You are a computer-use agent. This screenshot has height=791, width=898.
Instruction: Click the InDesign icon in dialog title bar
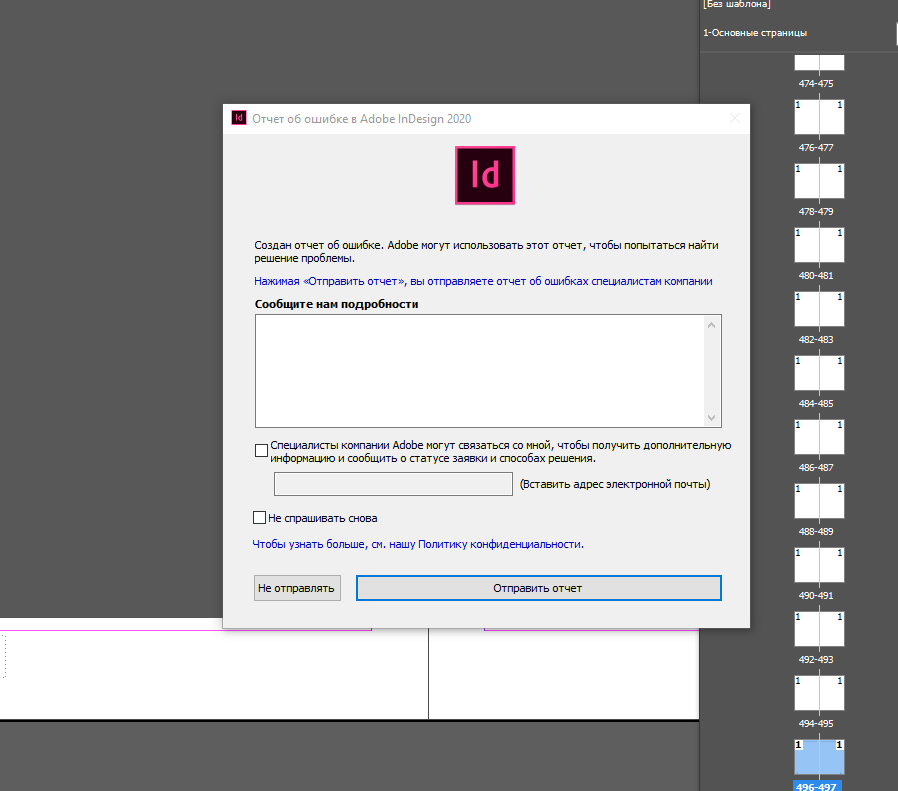pos(239,118)
